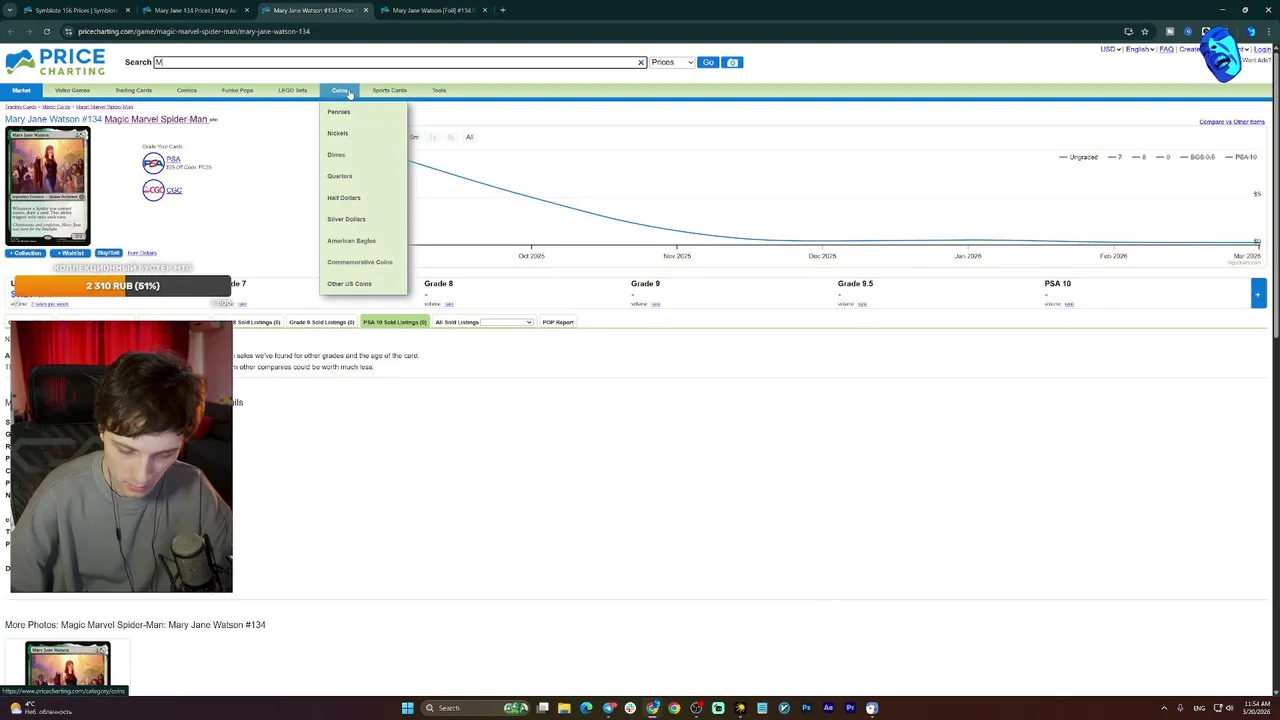Choose Silver Dollars from the Coins menu
This screenshot has width=1280, height=720.
pos(347,219)
